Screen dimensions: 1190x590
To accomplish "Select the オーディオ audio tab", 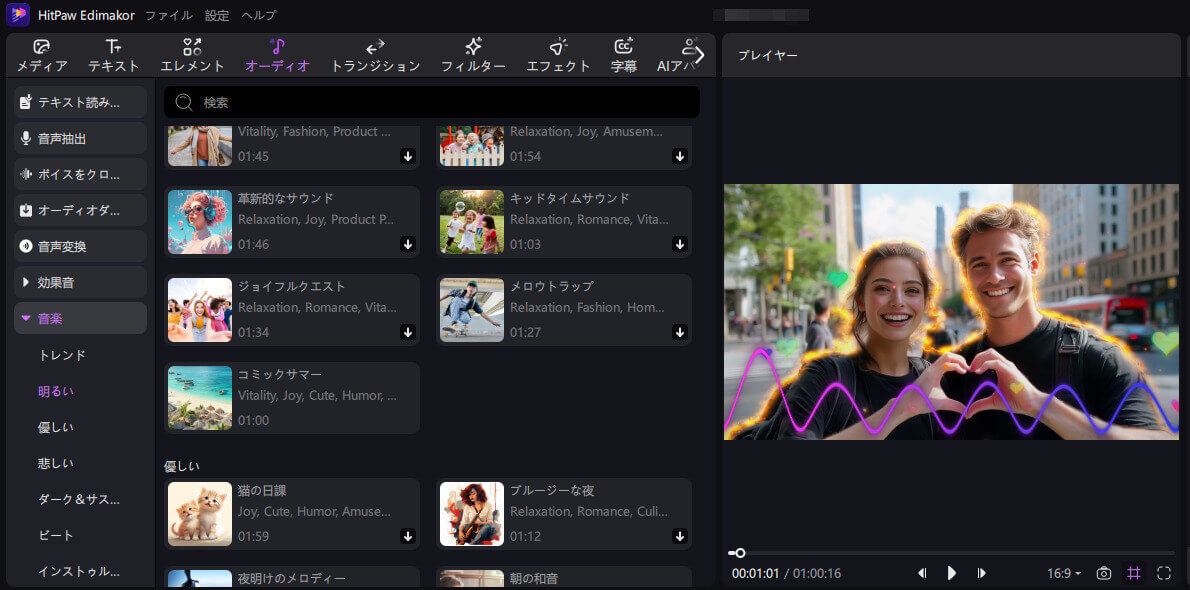I will coord(277,55).
